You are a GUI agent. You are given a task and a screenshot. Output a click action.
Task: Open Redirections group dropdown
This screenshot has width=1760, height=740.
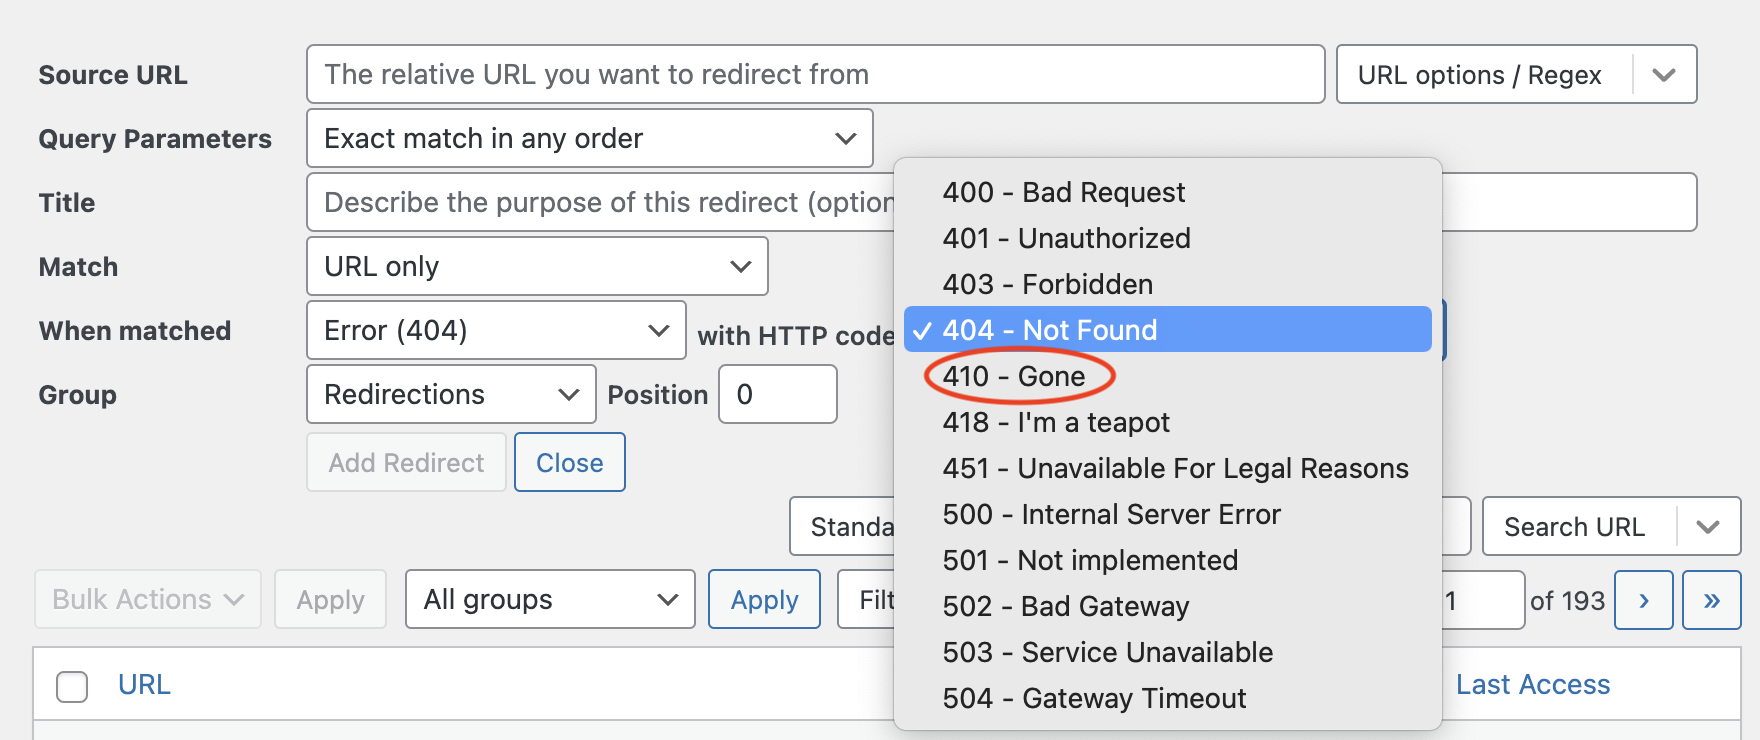coord(451,395)
